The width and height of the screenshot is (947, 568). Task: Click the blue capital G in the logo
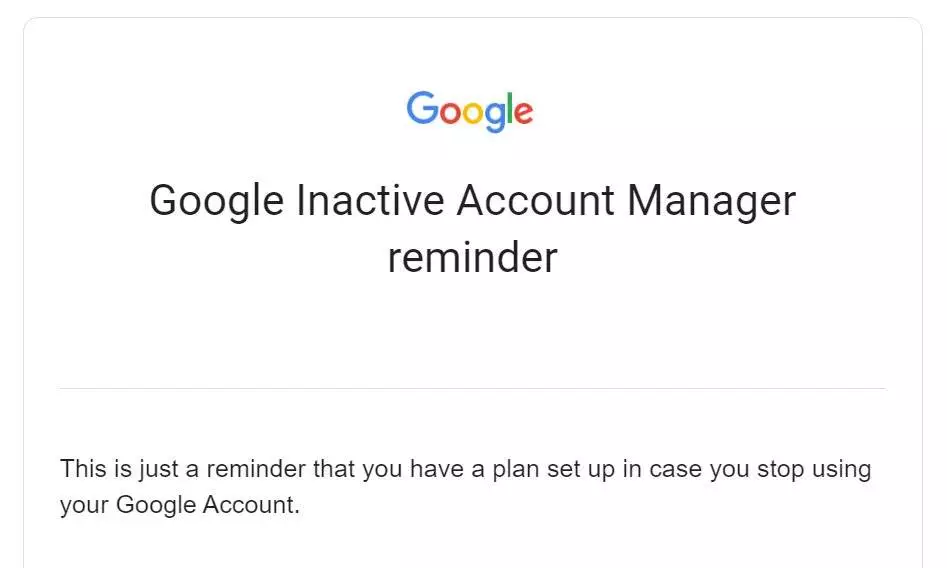click(422, 108)
